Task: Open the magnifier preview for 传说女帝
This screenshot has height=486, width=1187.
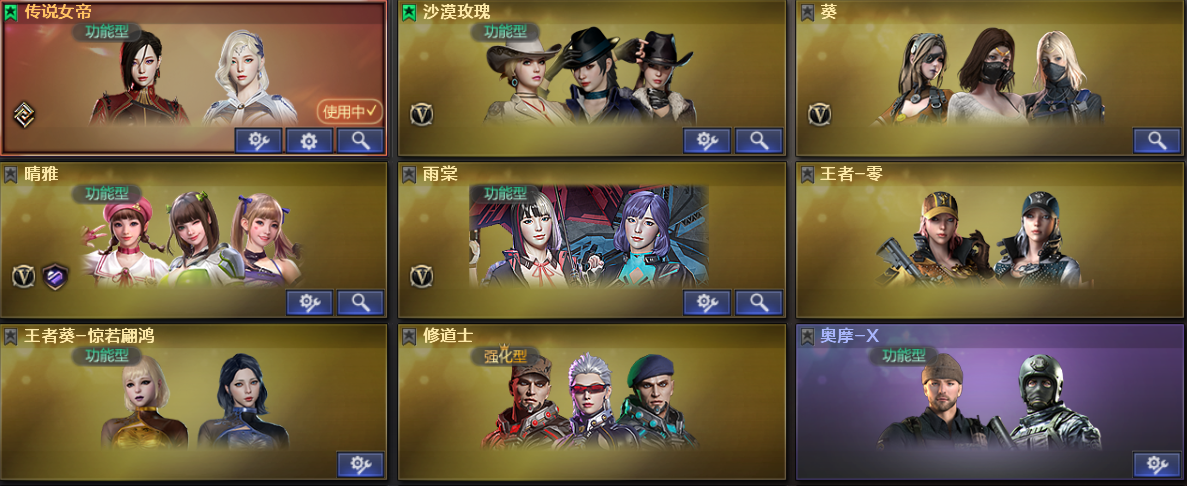Action: point(360,141)
